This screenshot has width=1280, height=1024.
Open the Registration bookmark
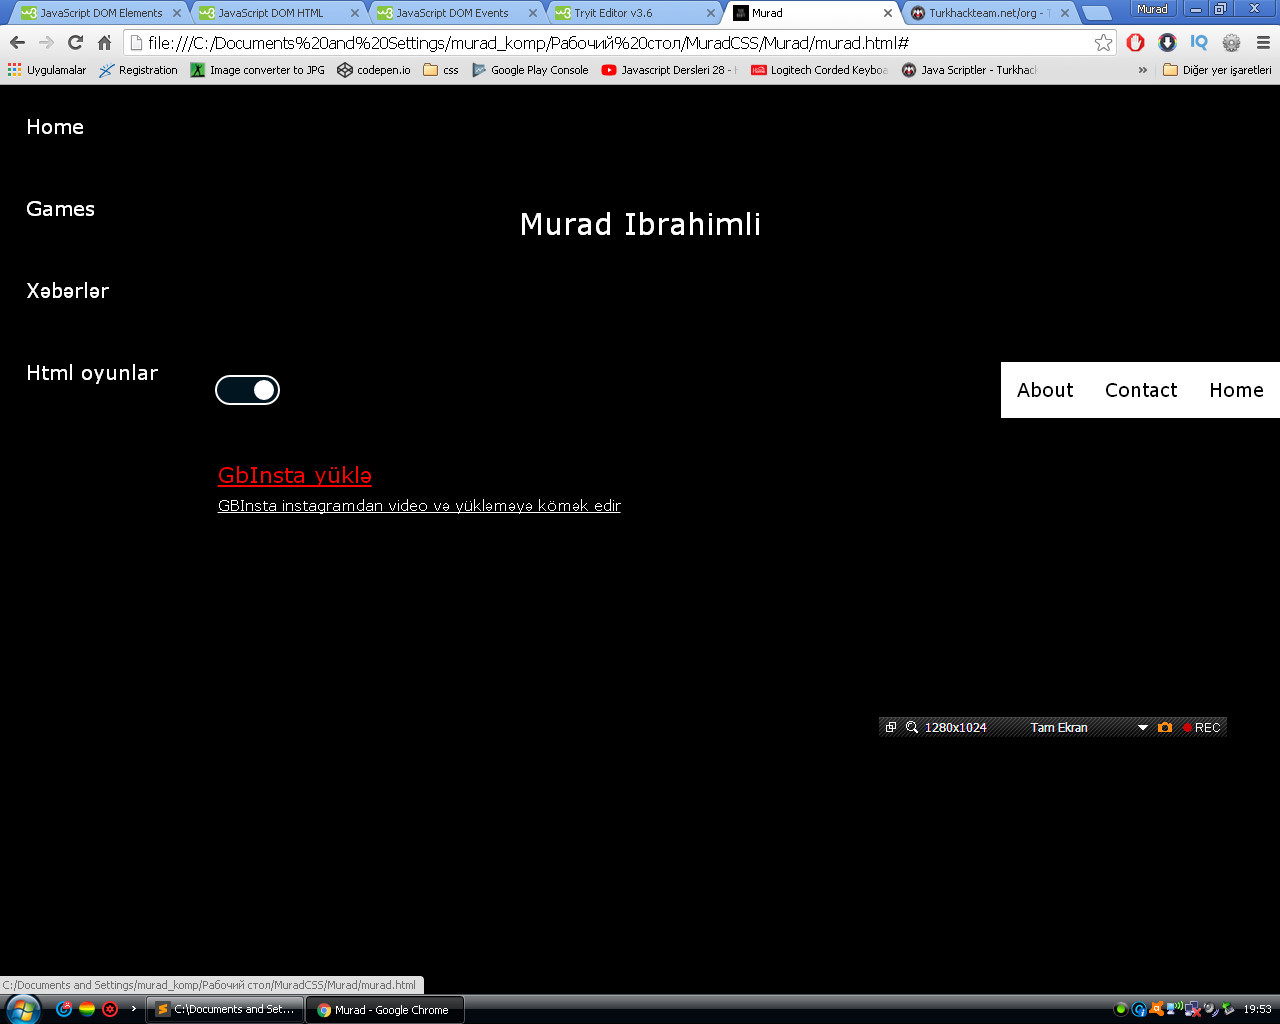tap(138, 70)
